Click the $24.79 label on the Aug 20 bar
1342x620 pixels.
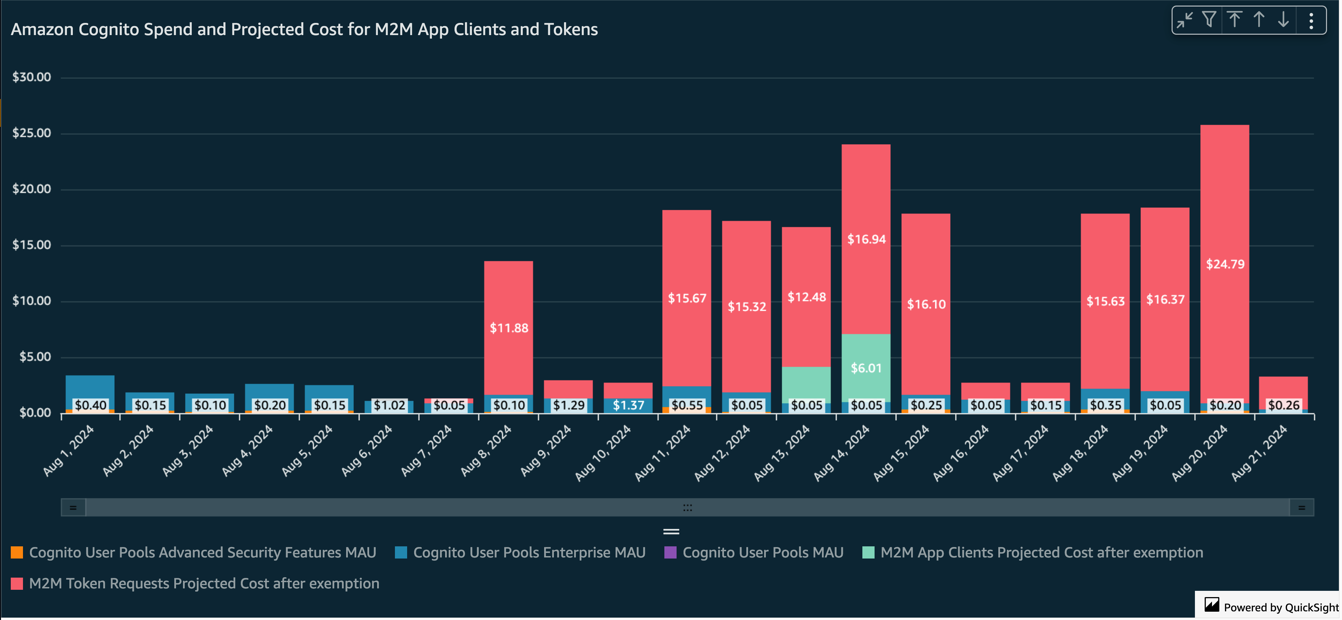click(x=1224, y=264)
